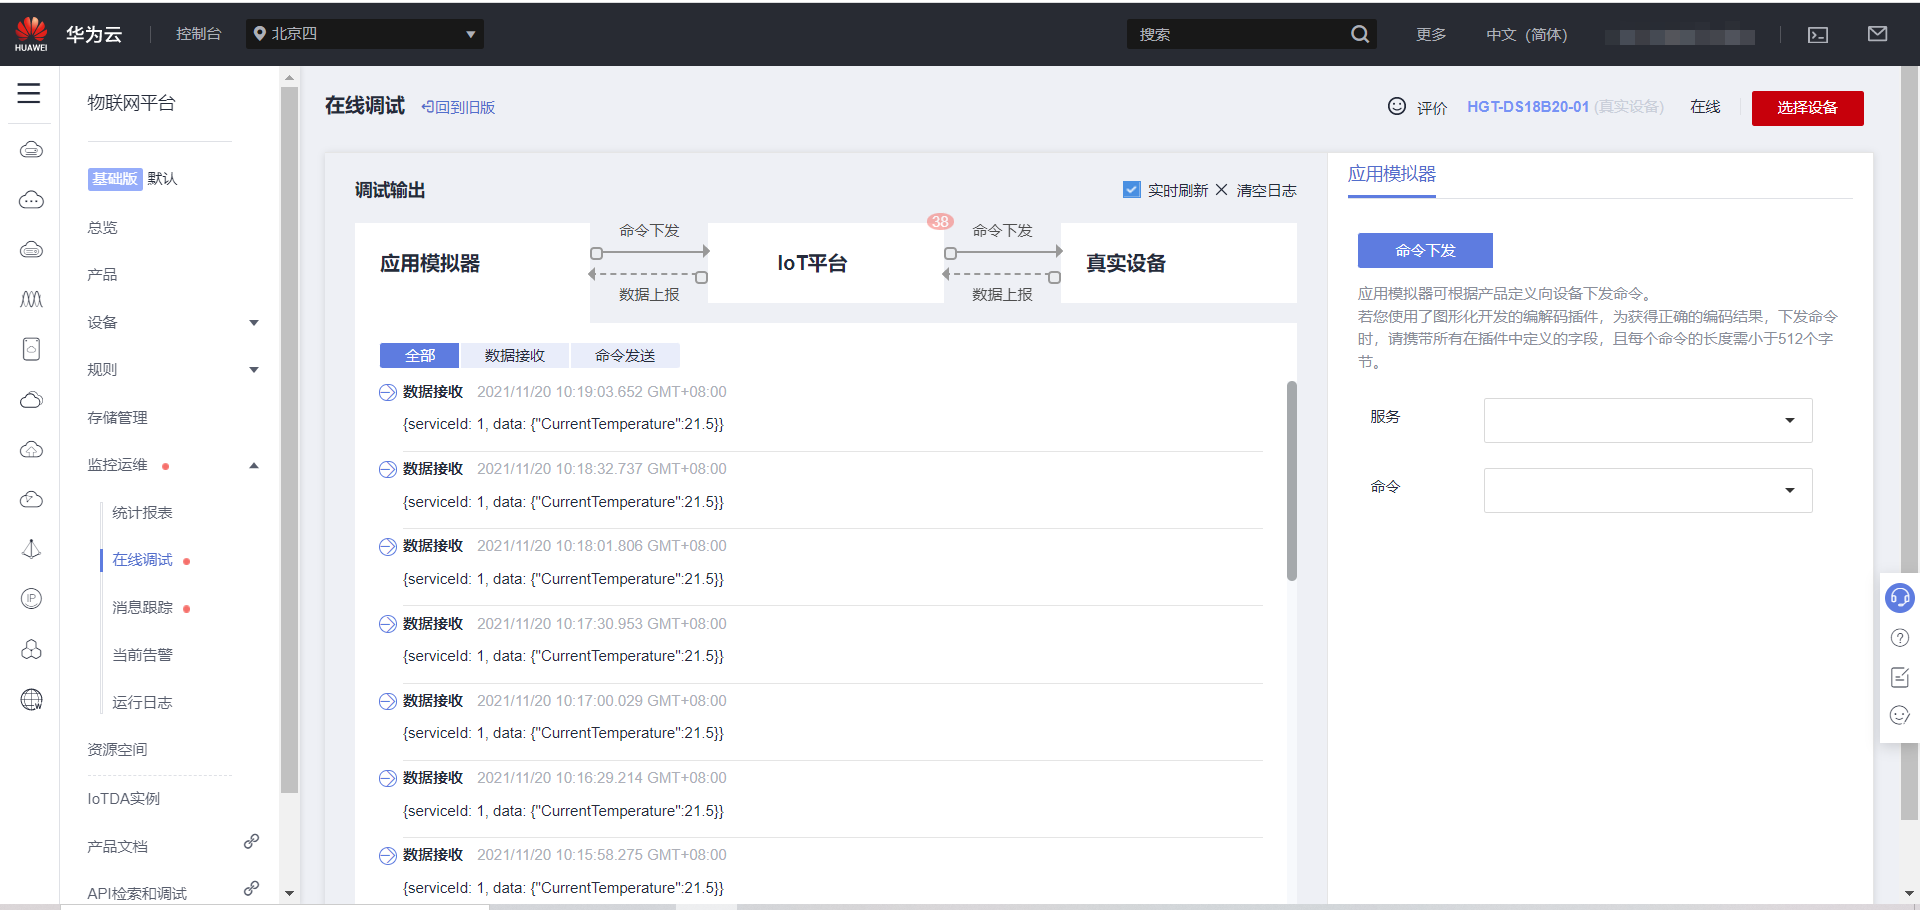Click the 回到旧版 link
1920x910 pixels.
point(458,107)
